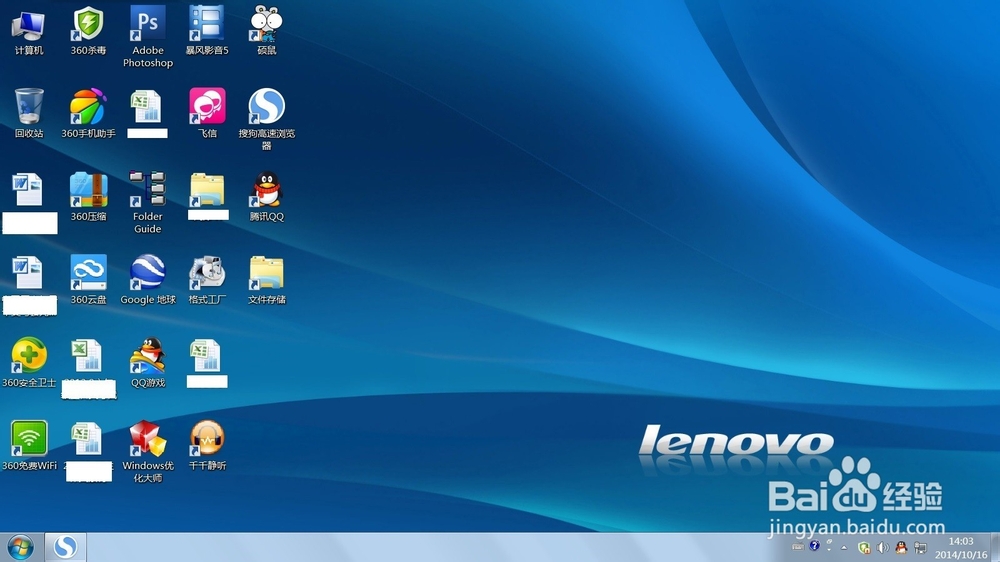Open the 计算机 desktop icon
Screen dimensions: 1000x562
[x=29, y=32]
